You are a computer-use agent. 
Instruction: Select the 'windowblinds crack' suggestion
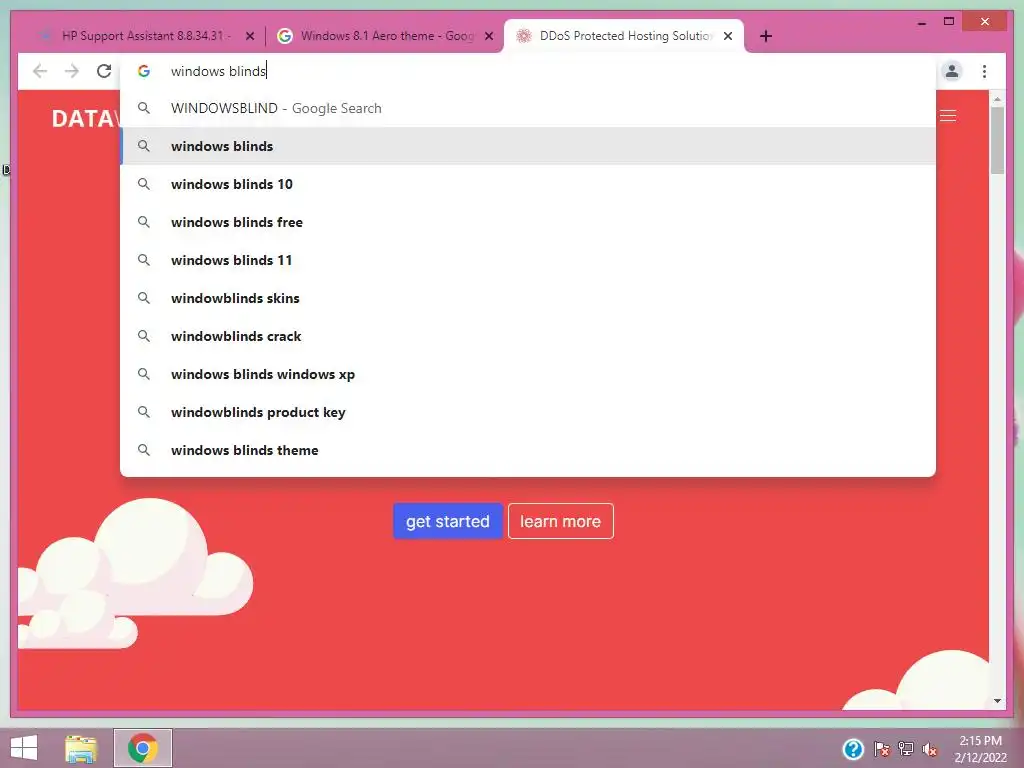528,336
